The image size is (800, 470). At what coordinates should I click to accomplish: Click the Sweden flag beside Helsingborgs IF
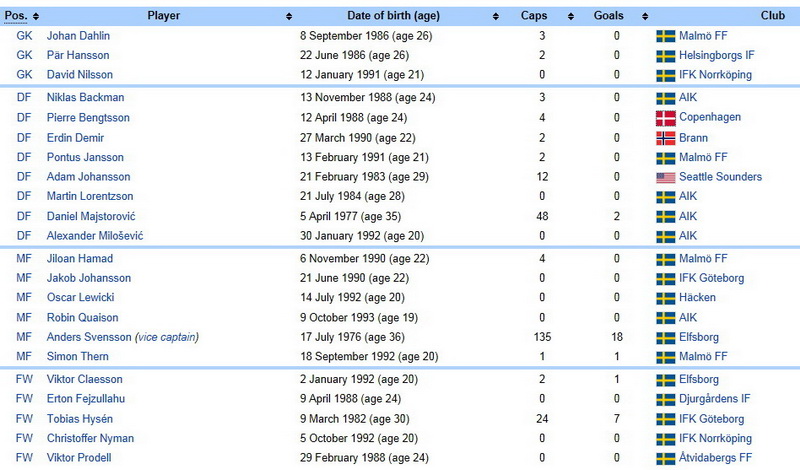(665, 56)
